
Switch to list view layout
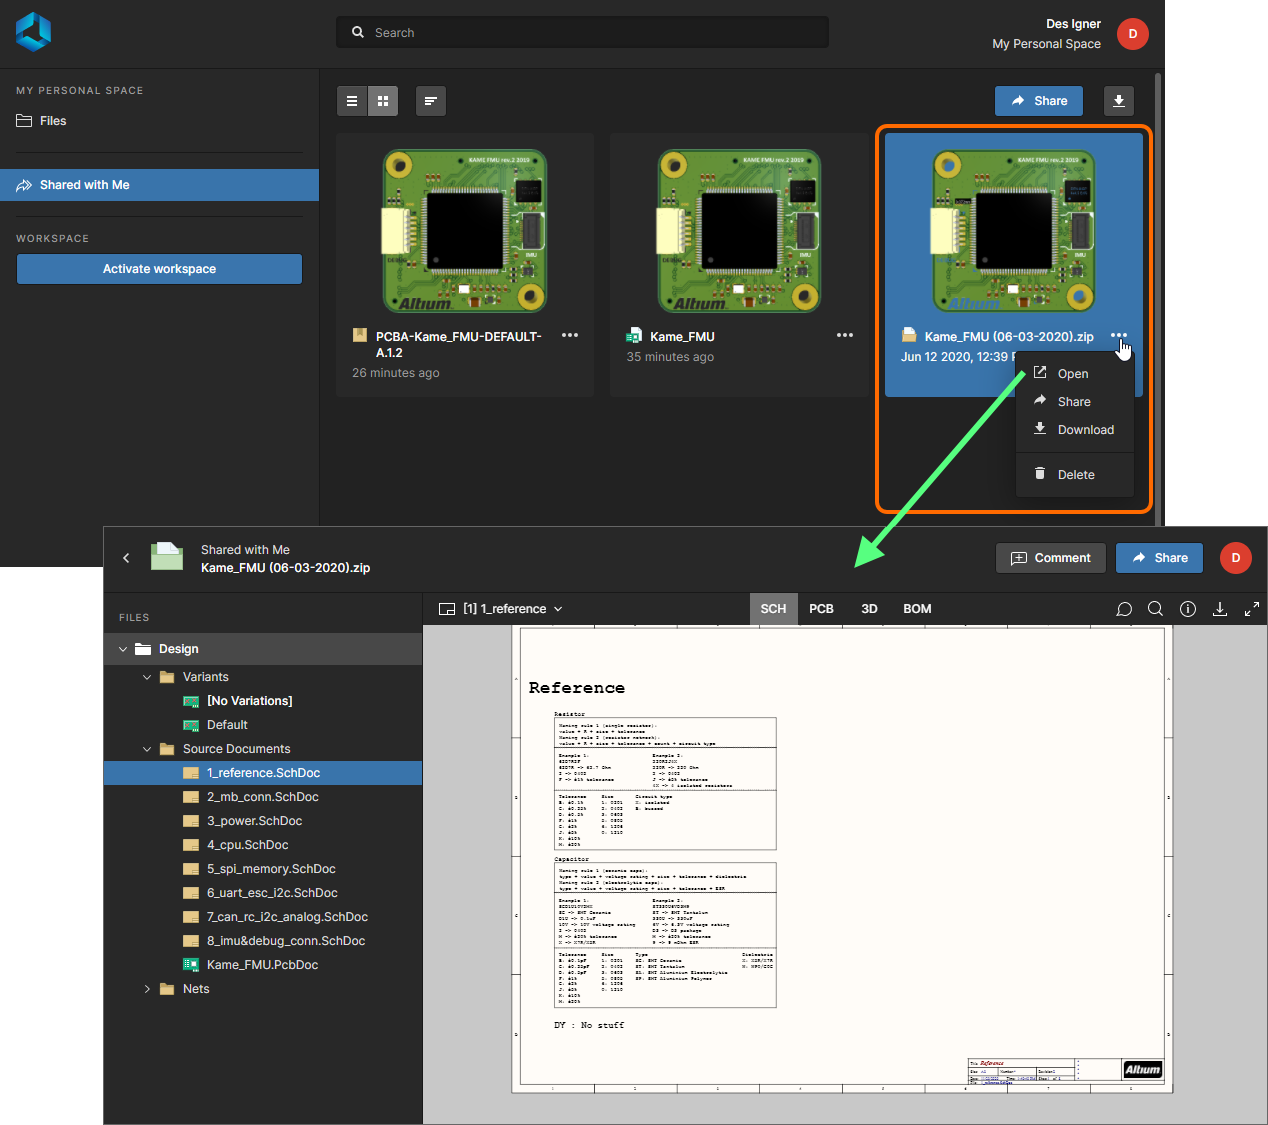coord(351,101)
